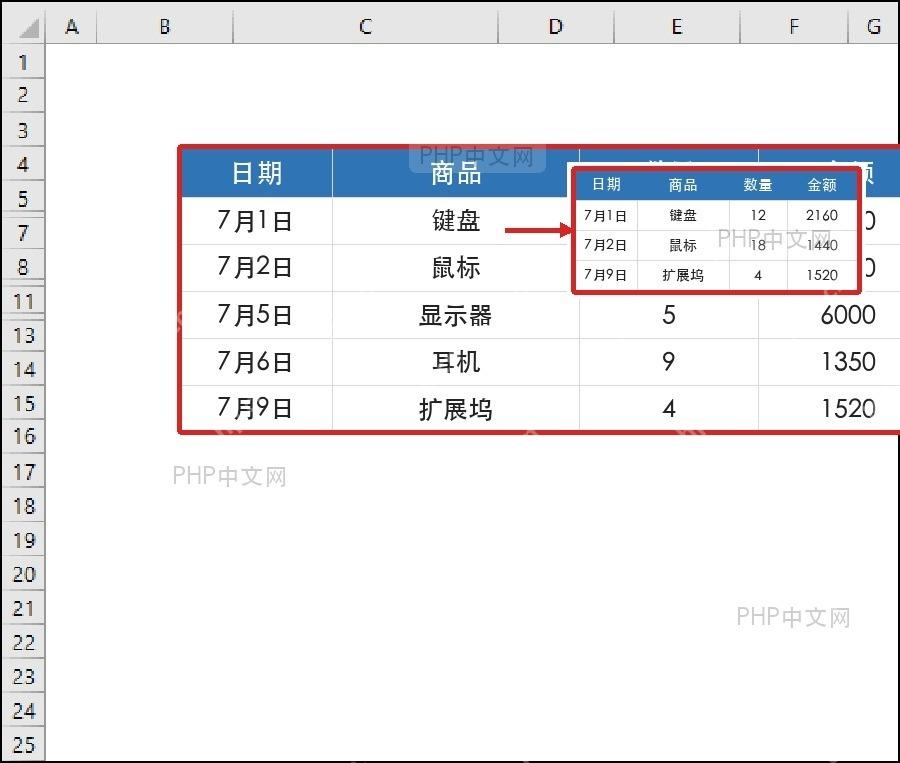Select column A header
This screenshot has width=900, height=763.
(x=71, y=26)
